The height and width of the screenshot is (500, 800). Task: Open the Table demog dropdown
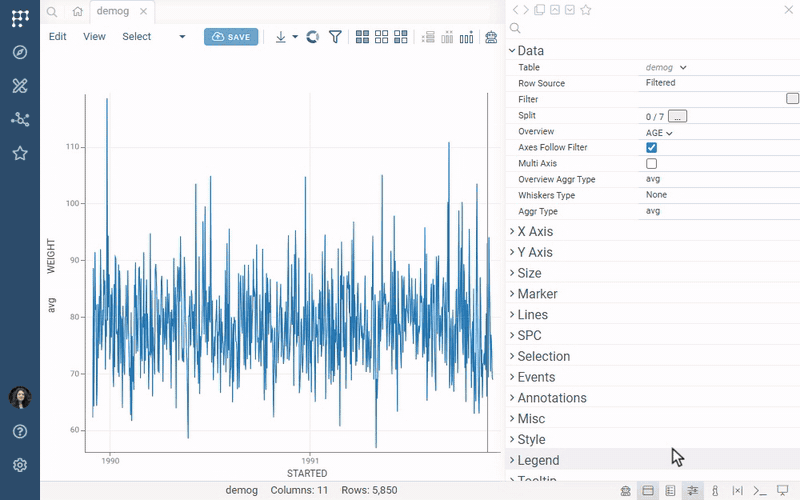point(666,67)
